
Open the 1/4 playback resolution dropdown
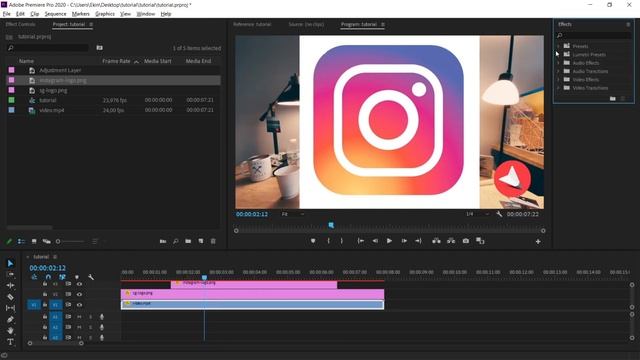click(x=478, y=214)
